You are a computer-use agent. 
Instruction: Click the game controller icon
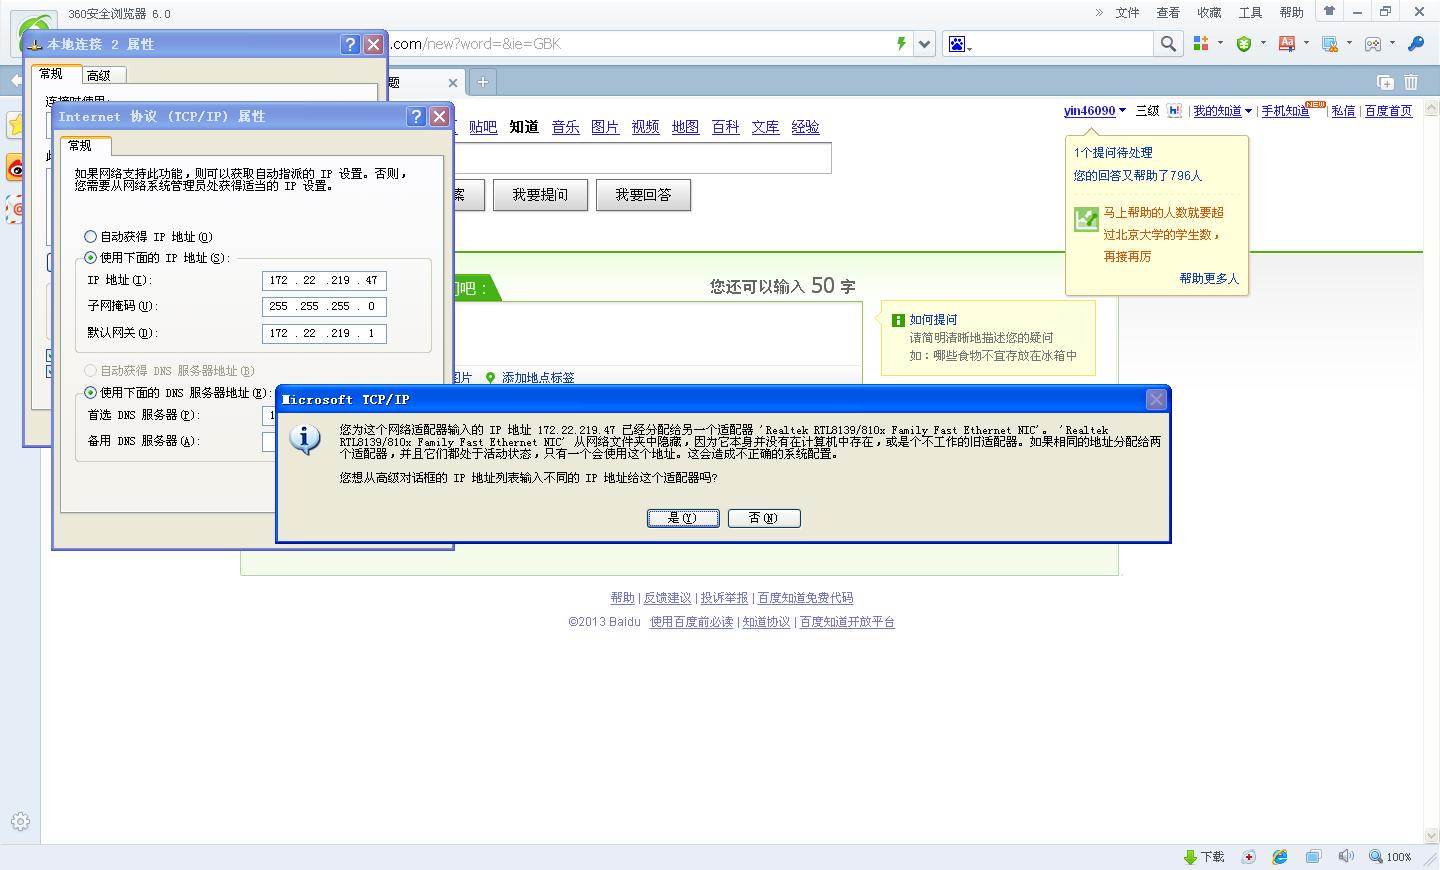tap(1373, 43)
